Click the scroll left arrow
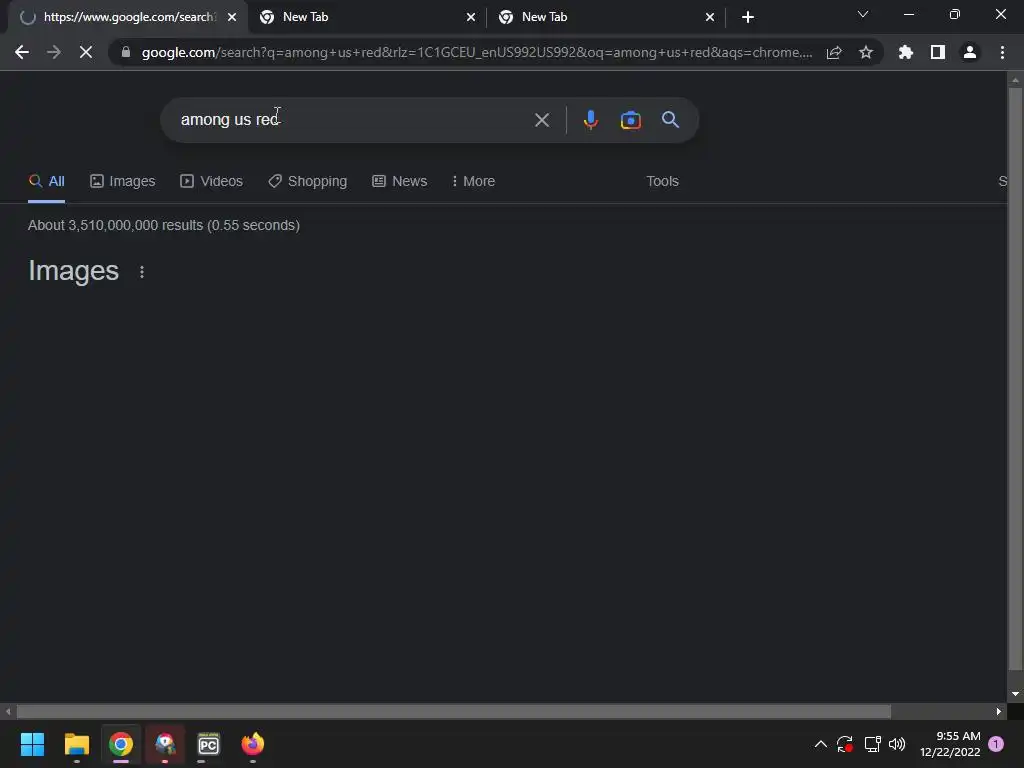This screenshot has height=768, width=1024. pos(8,712)
